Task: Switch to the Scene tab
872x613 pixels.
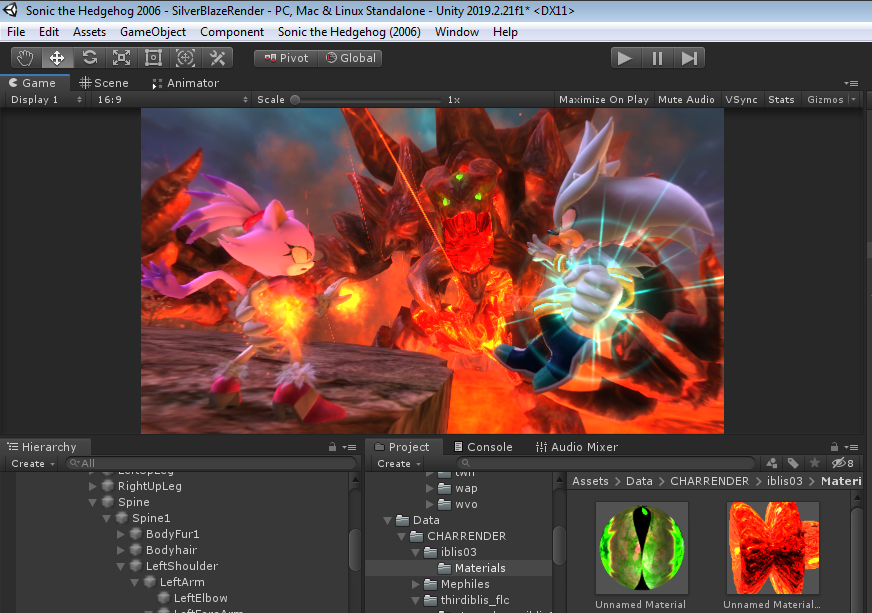Action: [104, 83]
